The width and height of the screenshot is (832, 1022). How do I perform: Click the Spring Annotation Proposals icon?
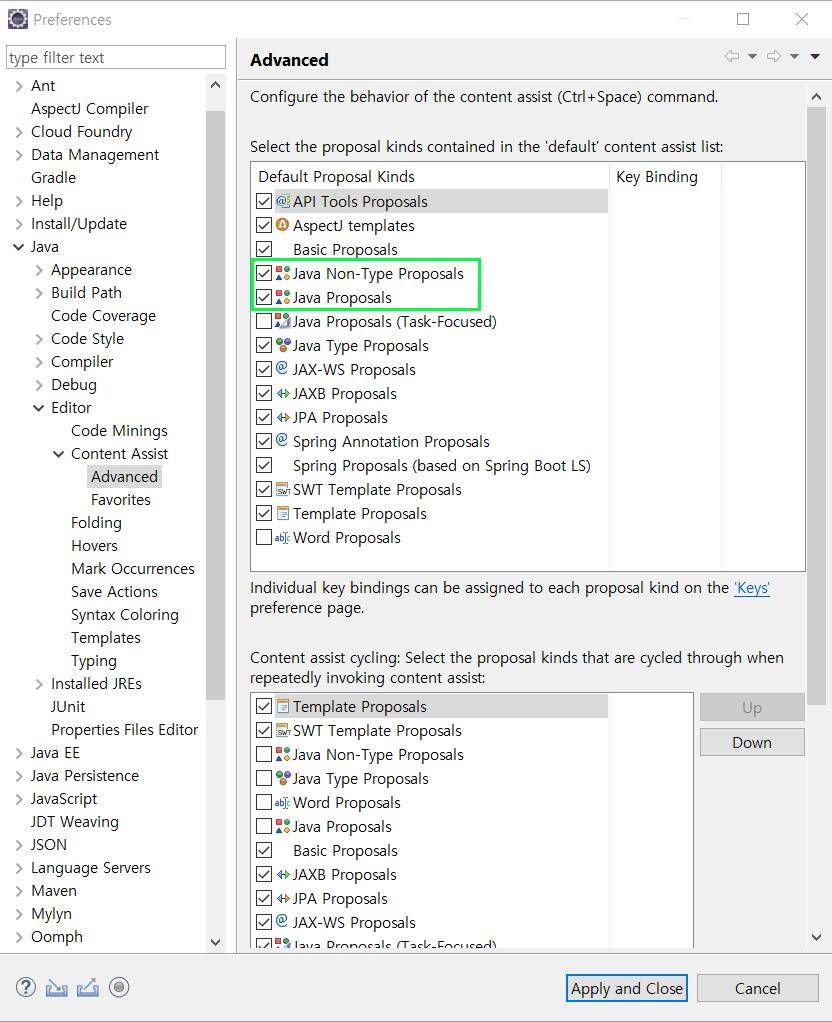tap(282, 440)
